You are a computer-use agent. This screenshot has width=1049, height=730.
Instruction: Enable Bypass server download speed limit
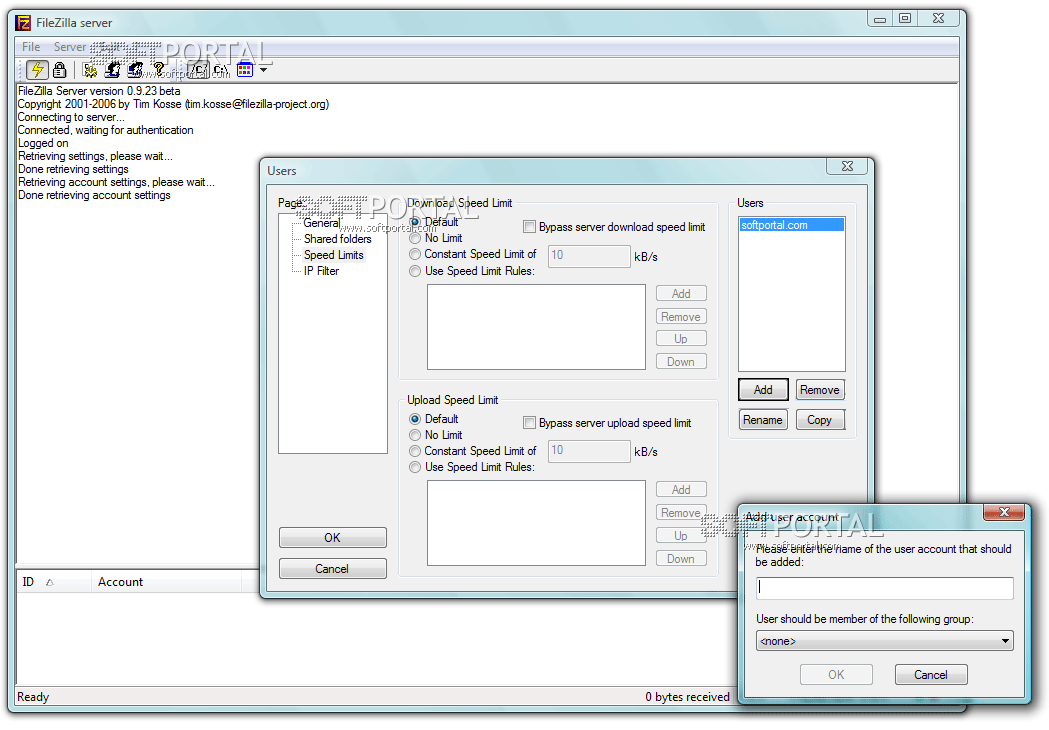(529, 227)
